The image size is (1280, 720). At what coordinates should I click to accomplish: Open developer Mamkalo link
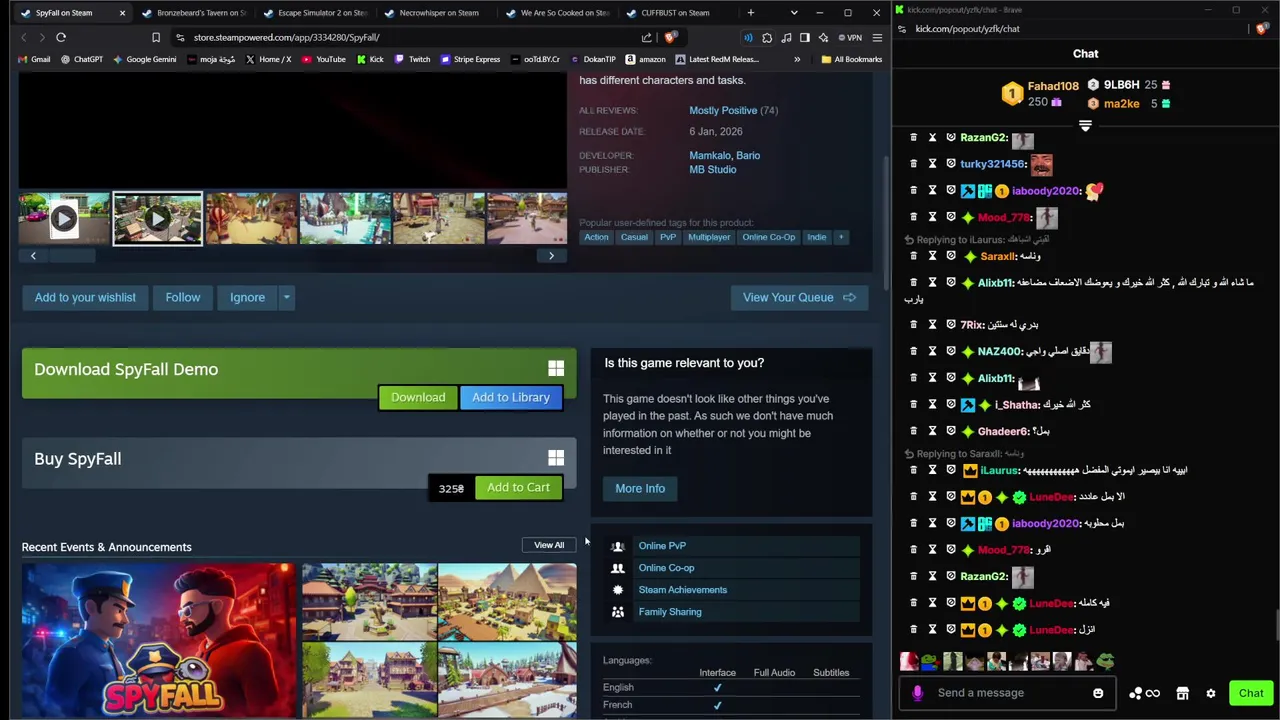[709, 155]
